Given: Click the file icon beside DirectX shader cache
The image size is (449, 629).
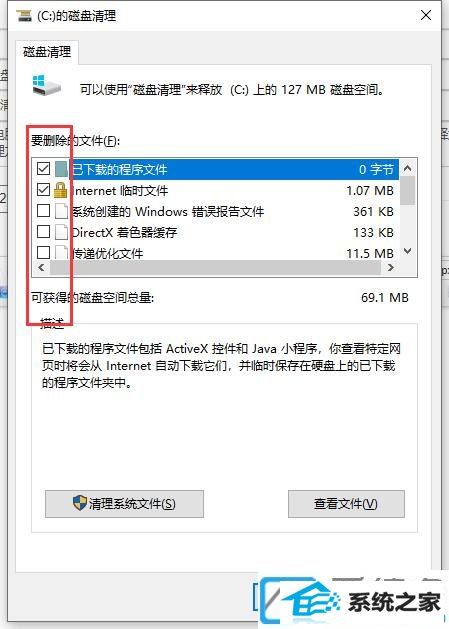Looking at the screenshot, I should point(61,232).
